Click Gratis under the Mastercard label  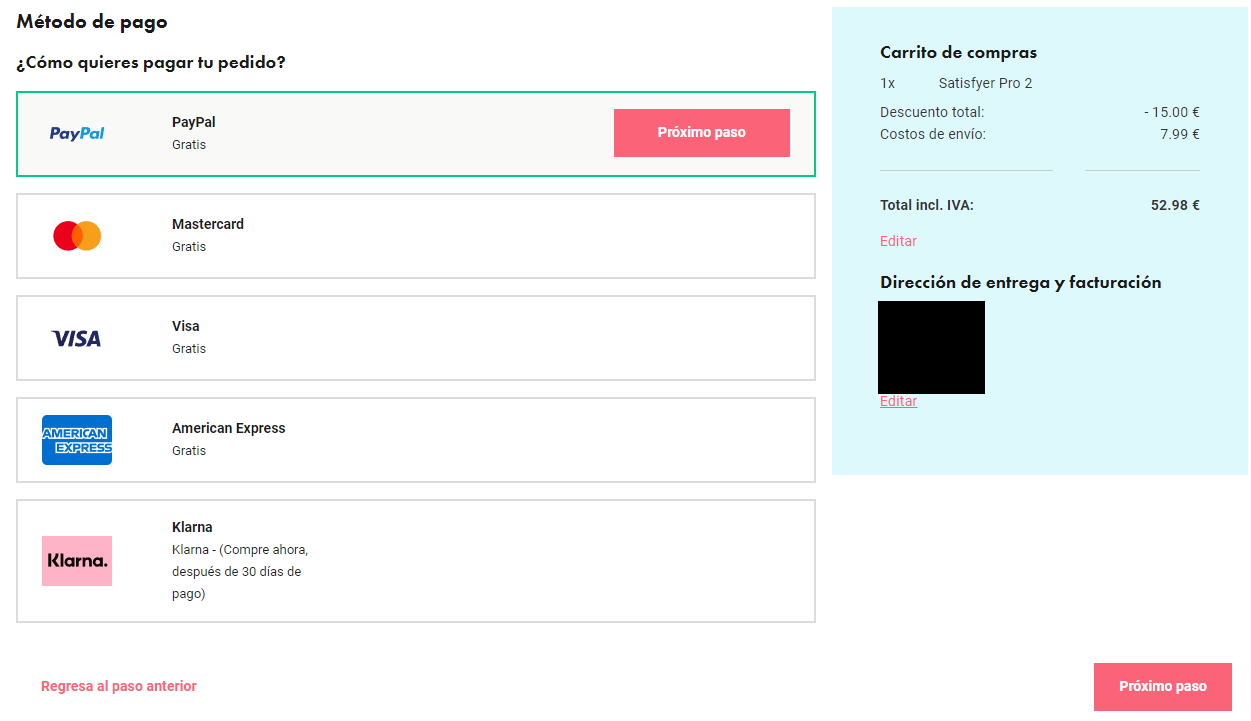[x=189, y=247]
